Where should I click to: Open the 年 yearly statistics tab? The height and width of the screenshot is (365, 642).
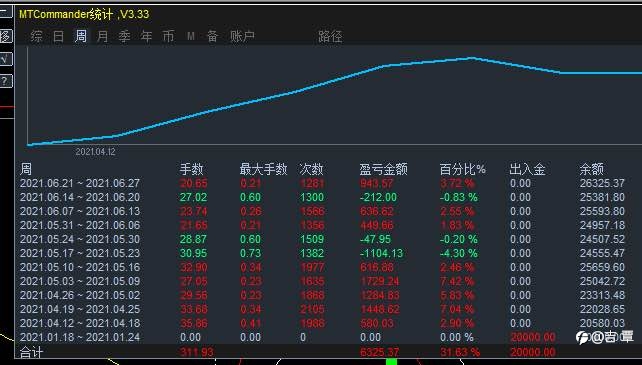point(147,36)
